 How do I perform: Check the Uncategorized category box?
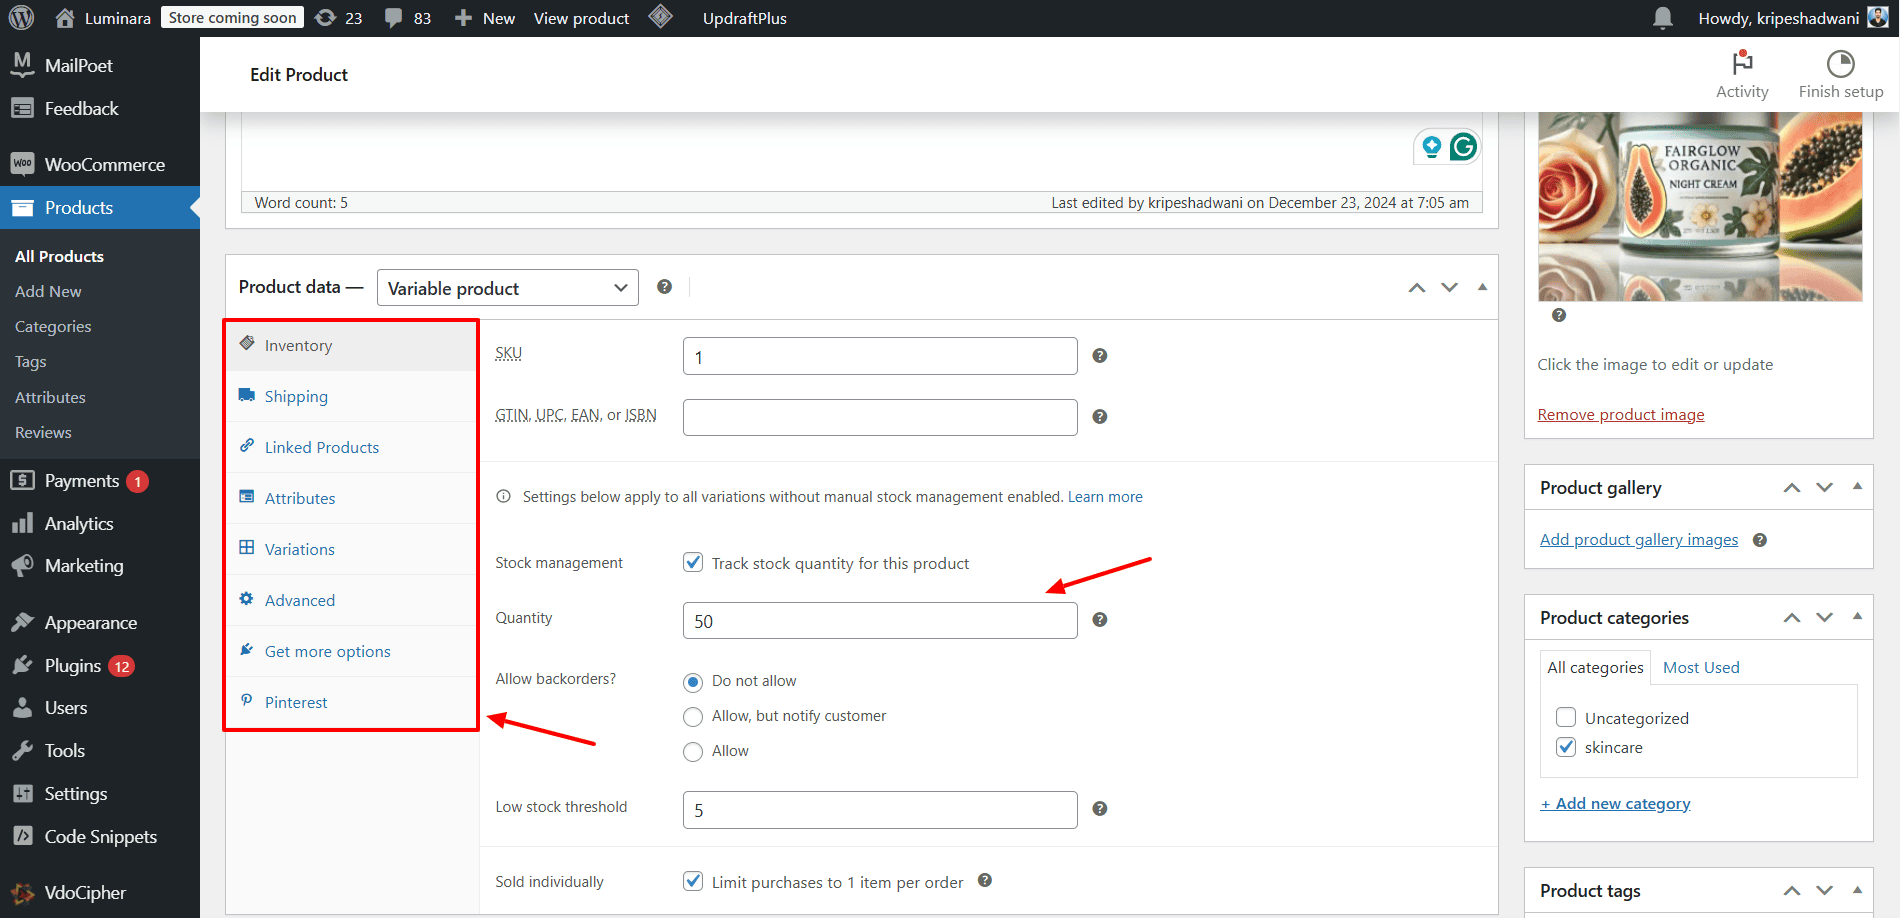tap(1566, 718)
